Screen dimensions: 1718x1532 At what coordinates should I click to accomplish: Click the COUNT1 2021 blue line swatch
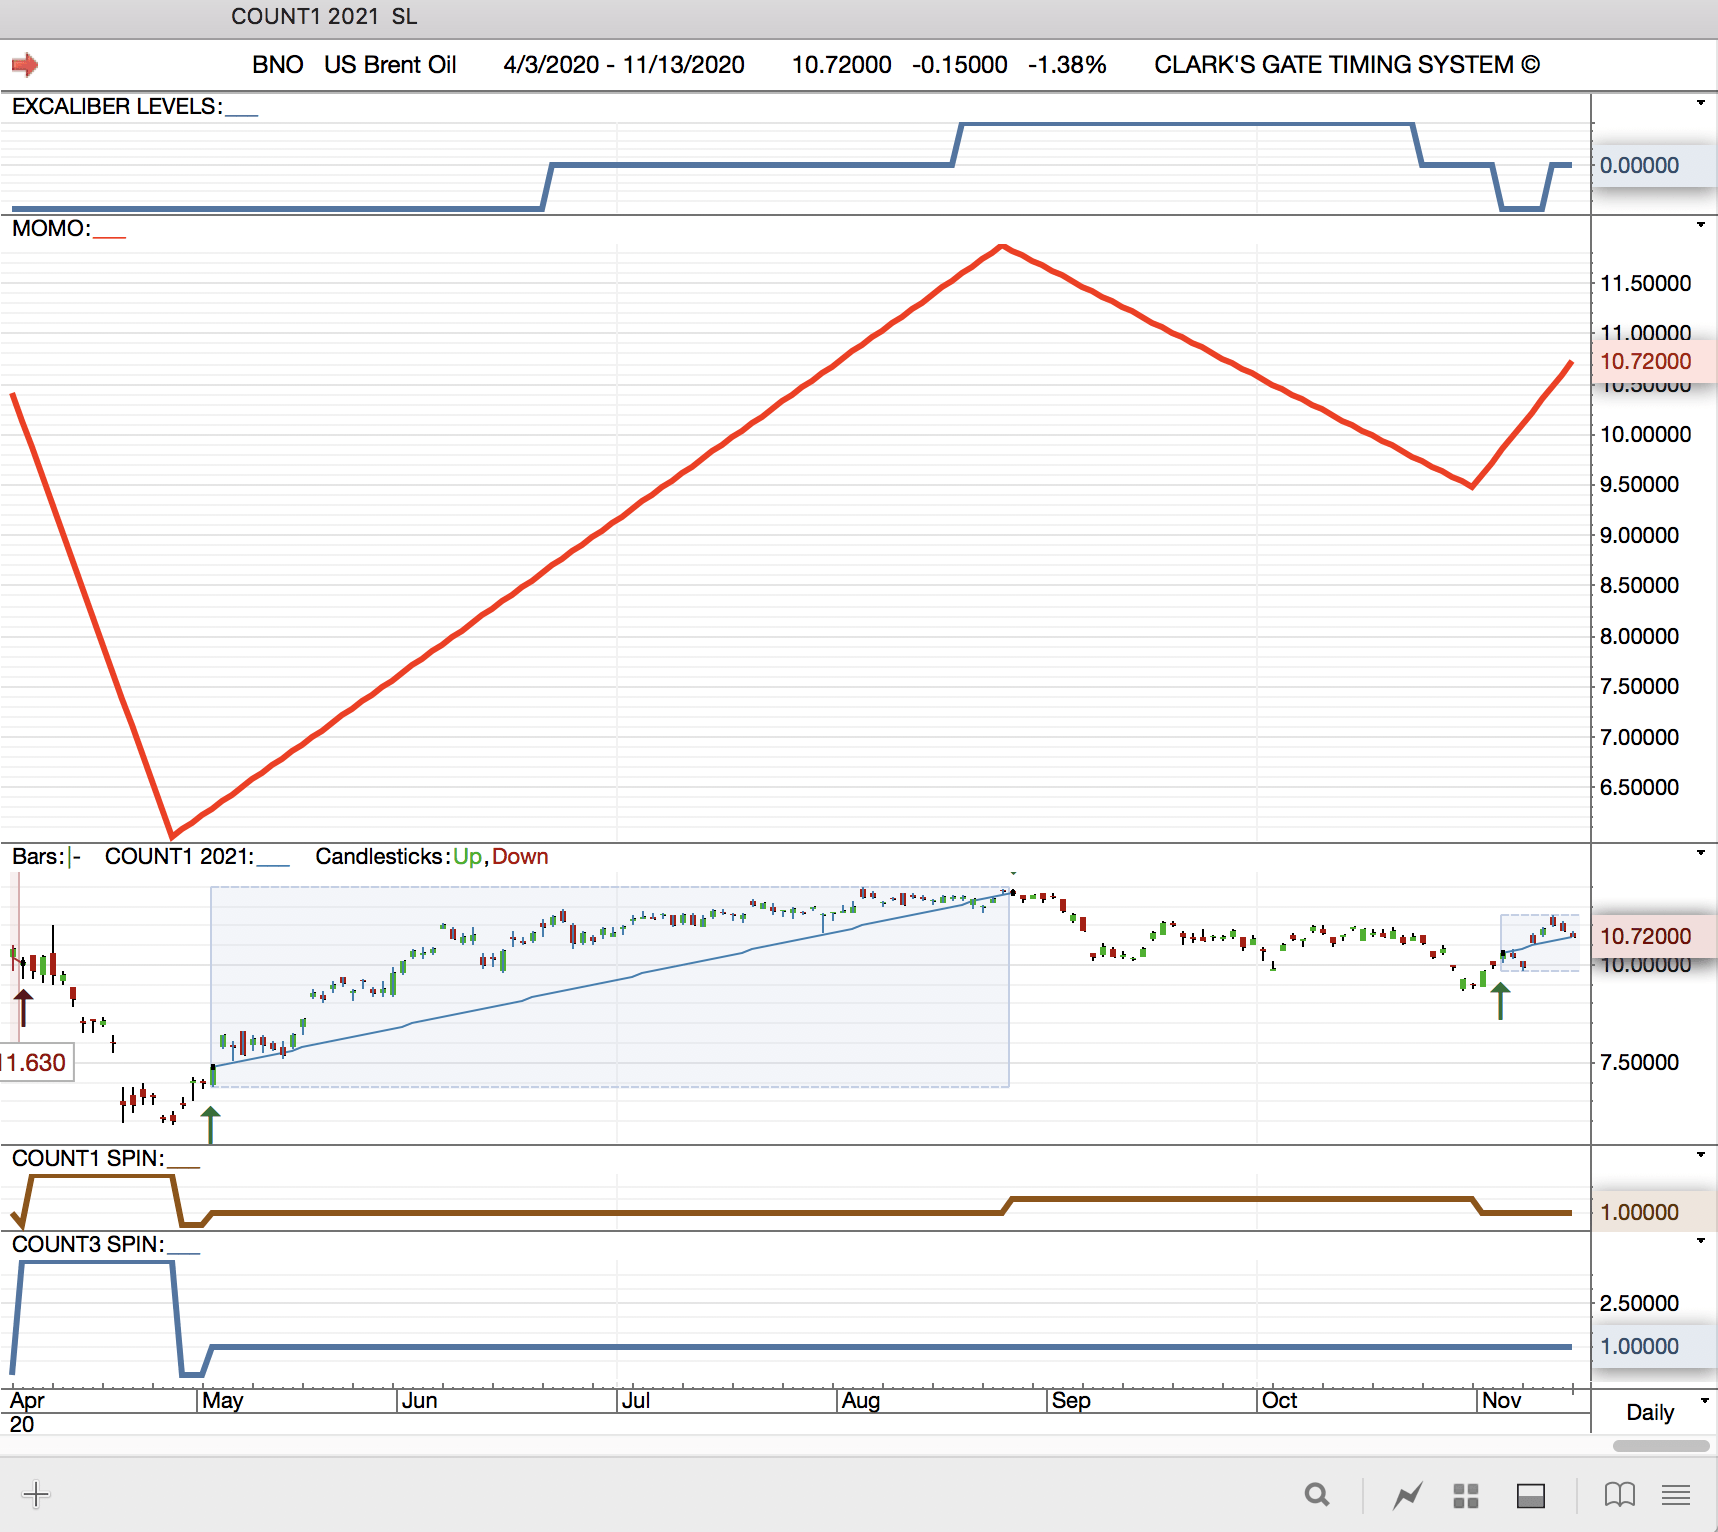pyautogui.click(x=273, y=865)
